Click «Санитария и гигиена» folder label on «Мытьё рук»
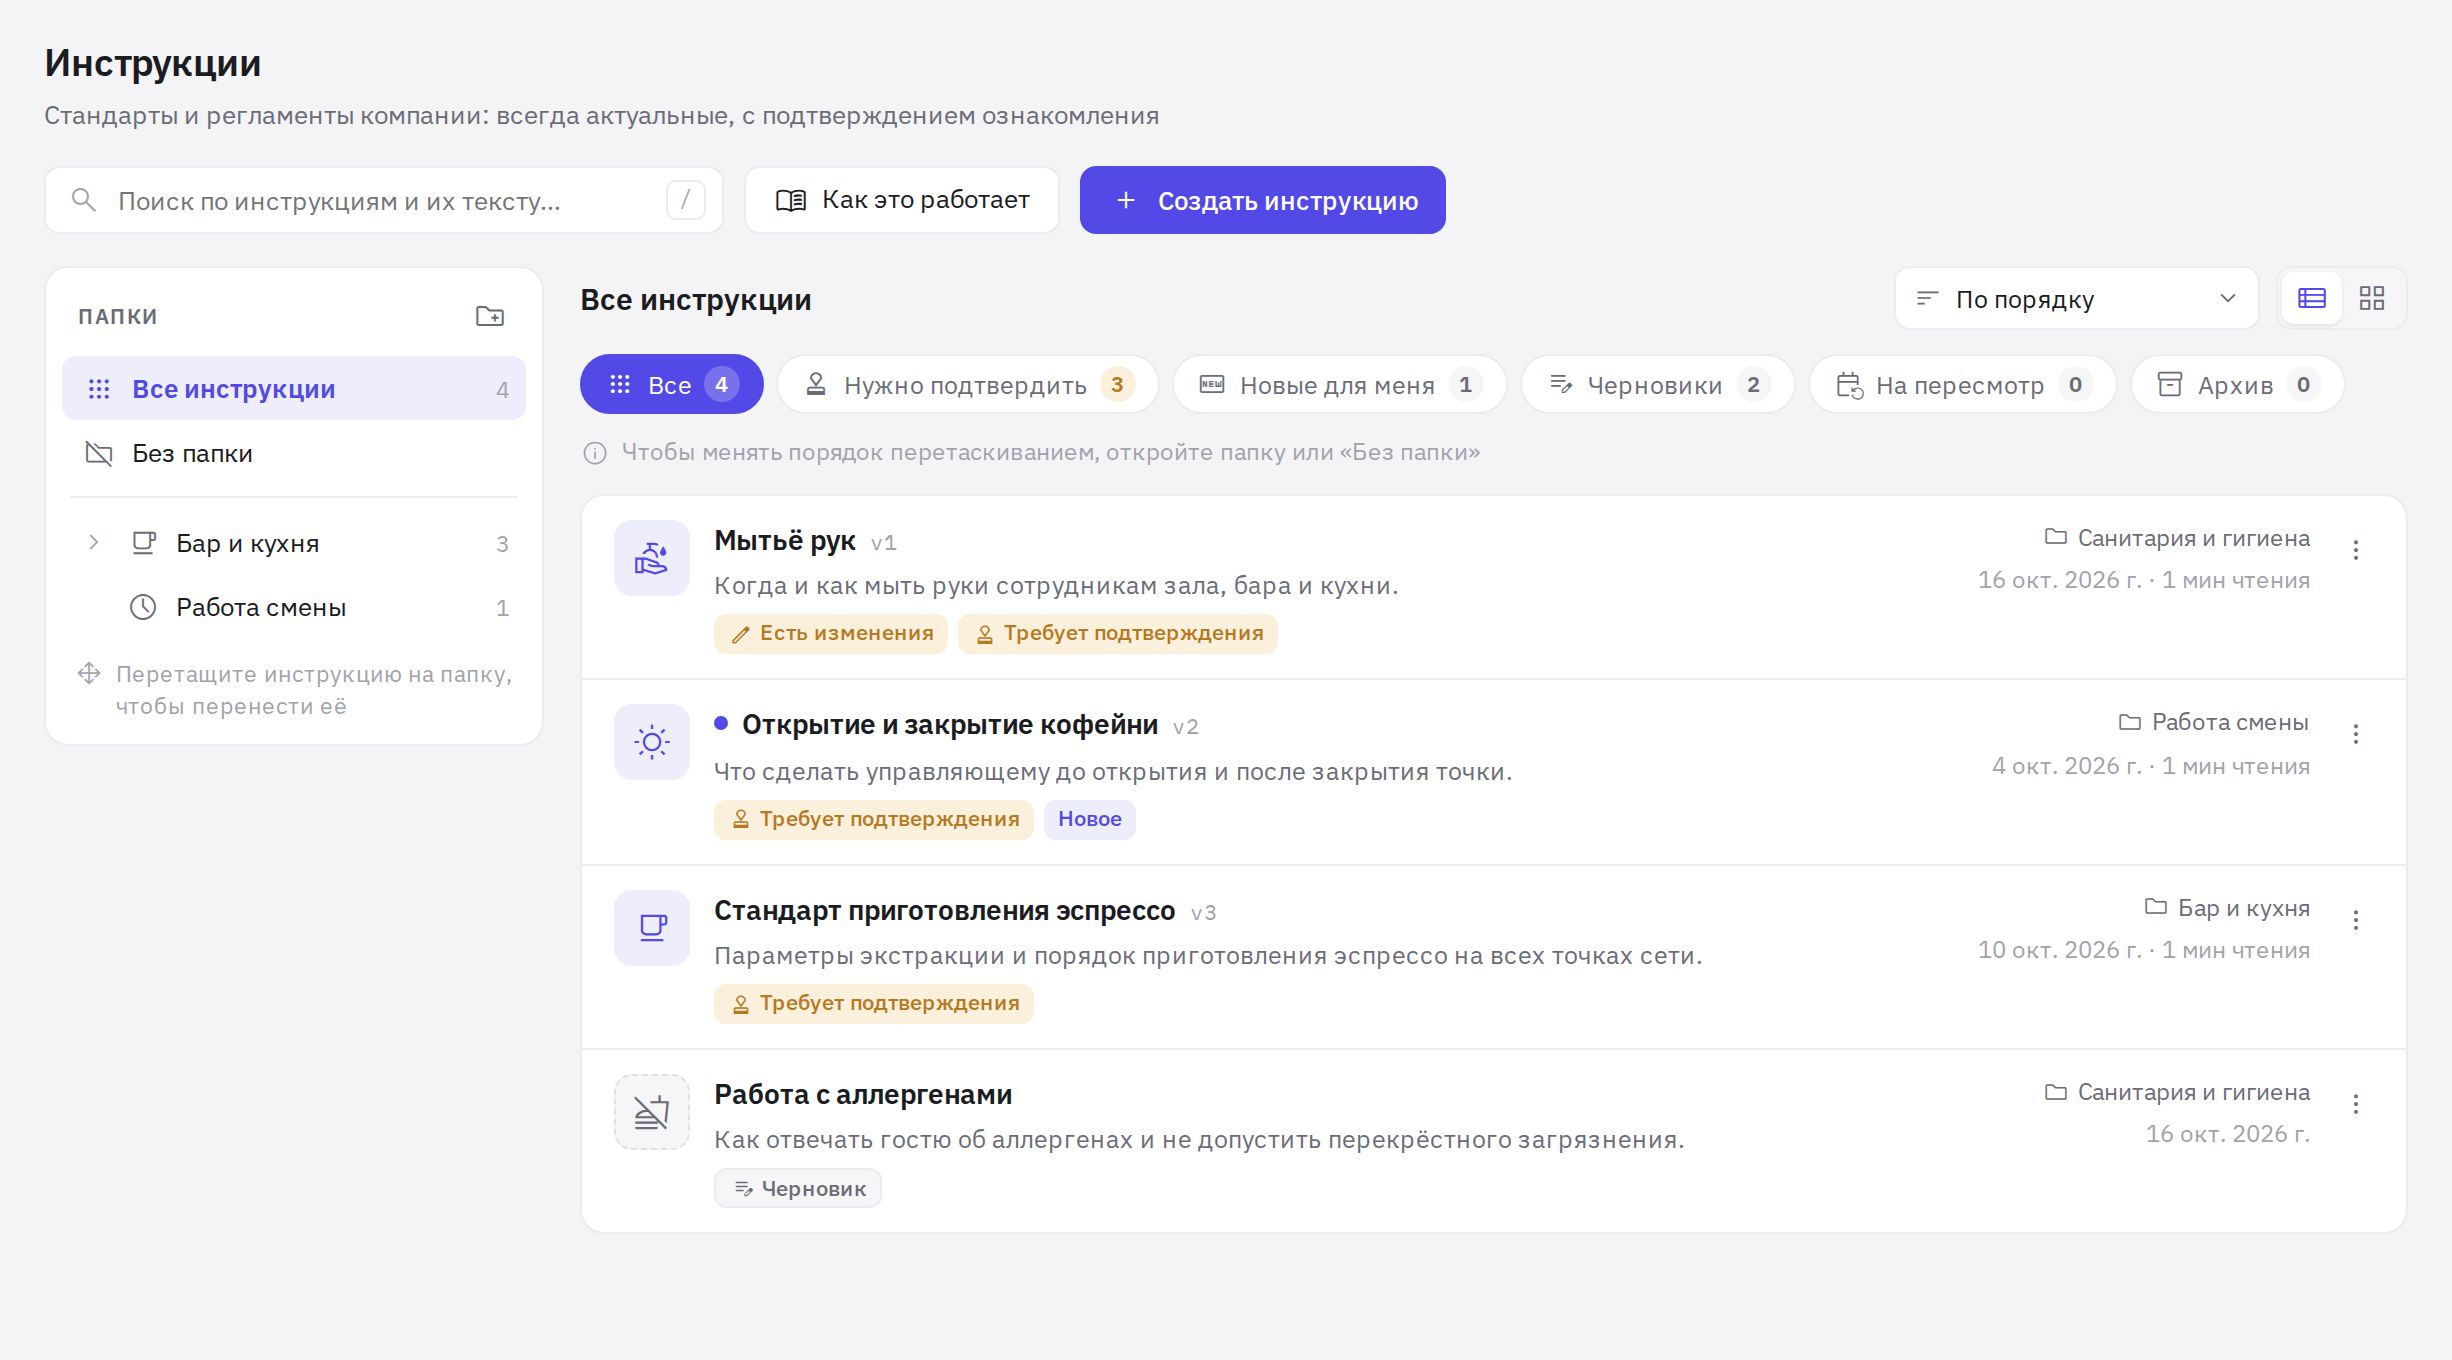 pos(2177,538)
